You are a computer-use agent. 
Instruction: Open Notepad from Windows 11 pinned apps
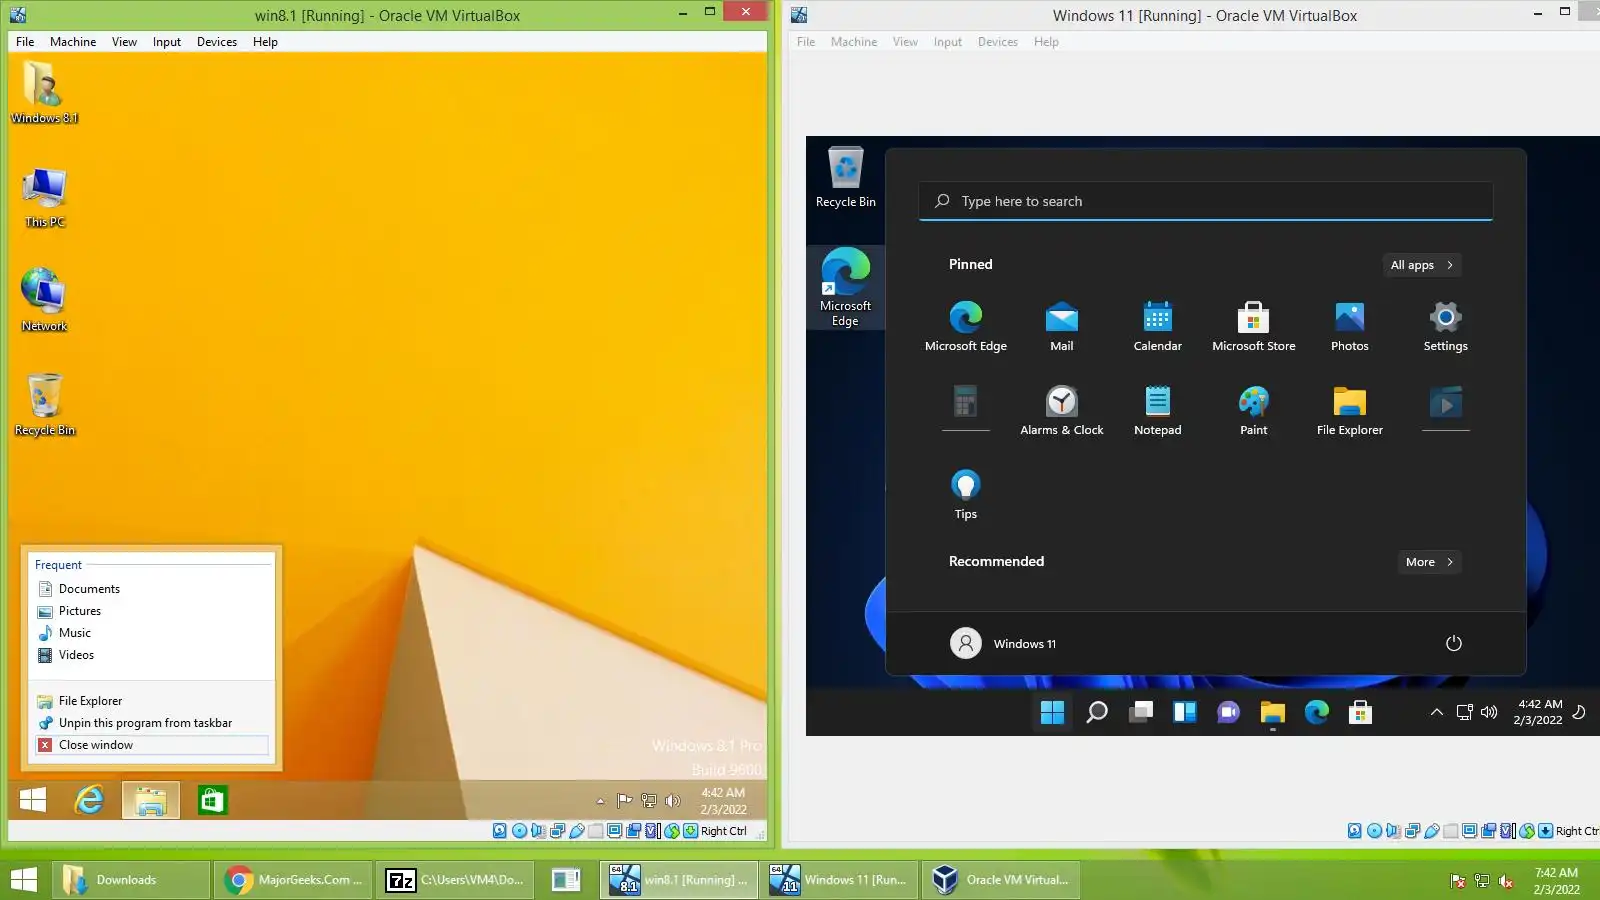click(1158, 411)
